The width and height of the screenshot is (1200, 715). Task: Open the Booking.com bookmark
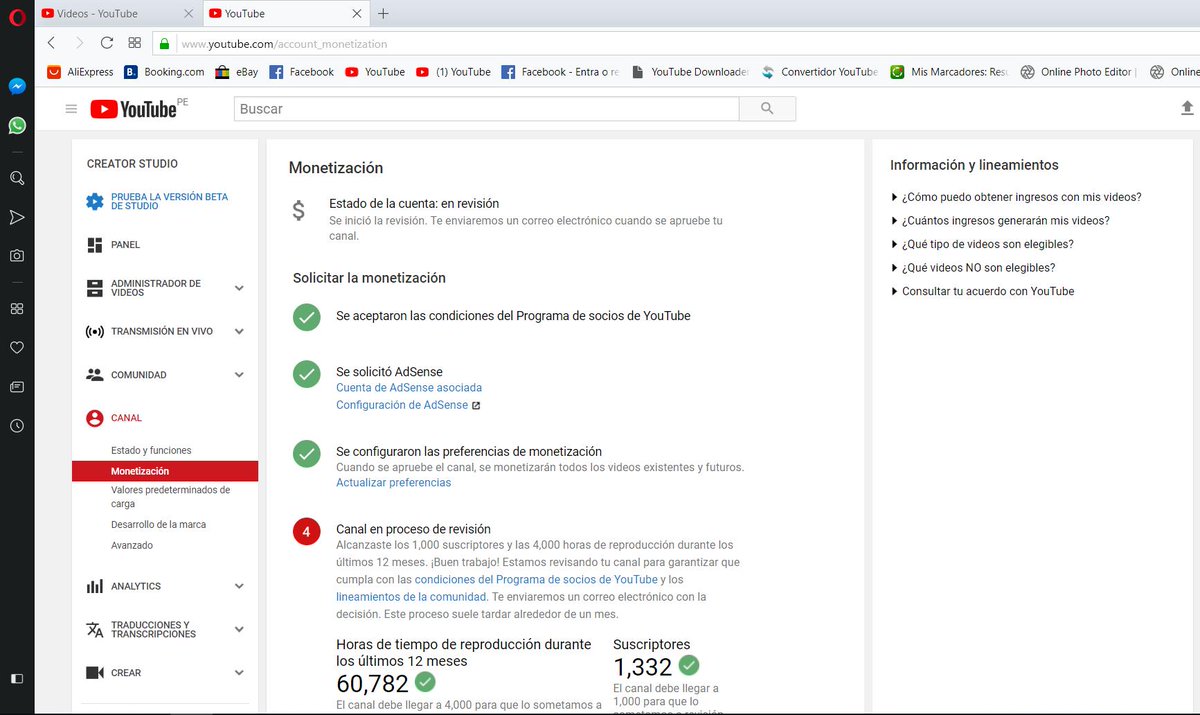[x=164, y=72]
